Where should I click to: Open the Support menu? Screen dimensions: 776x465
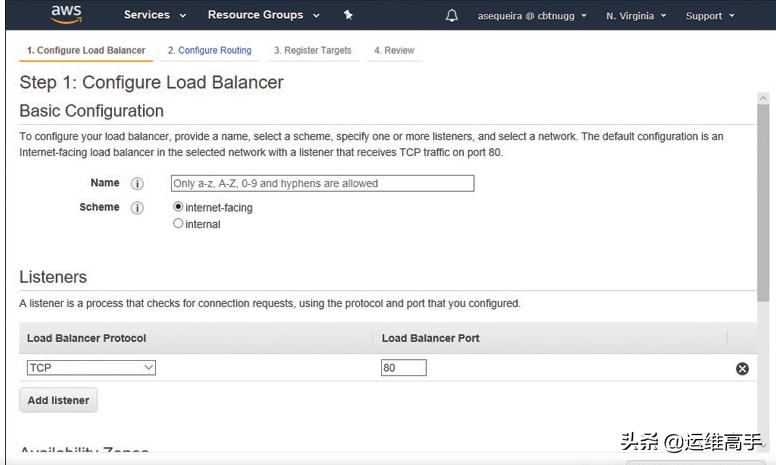[710, 16]
